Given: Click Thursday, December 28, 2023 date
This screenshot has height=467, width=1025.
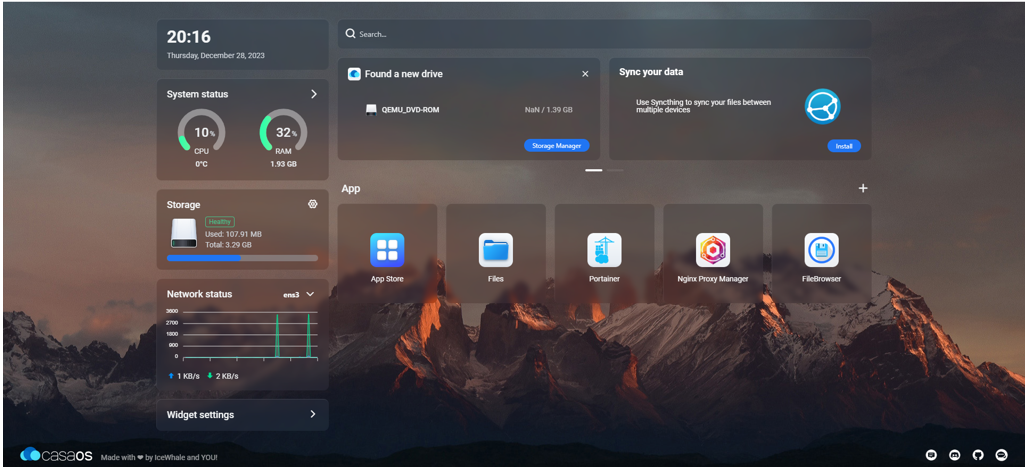Looking at the screenshot, I should coord(216,56).
